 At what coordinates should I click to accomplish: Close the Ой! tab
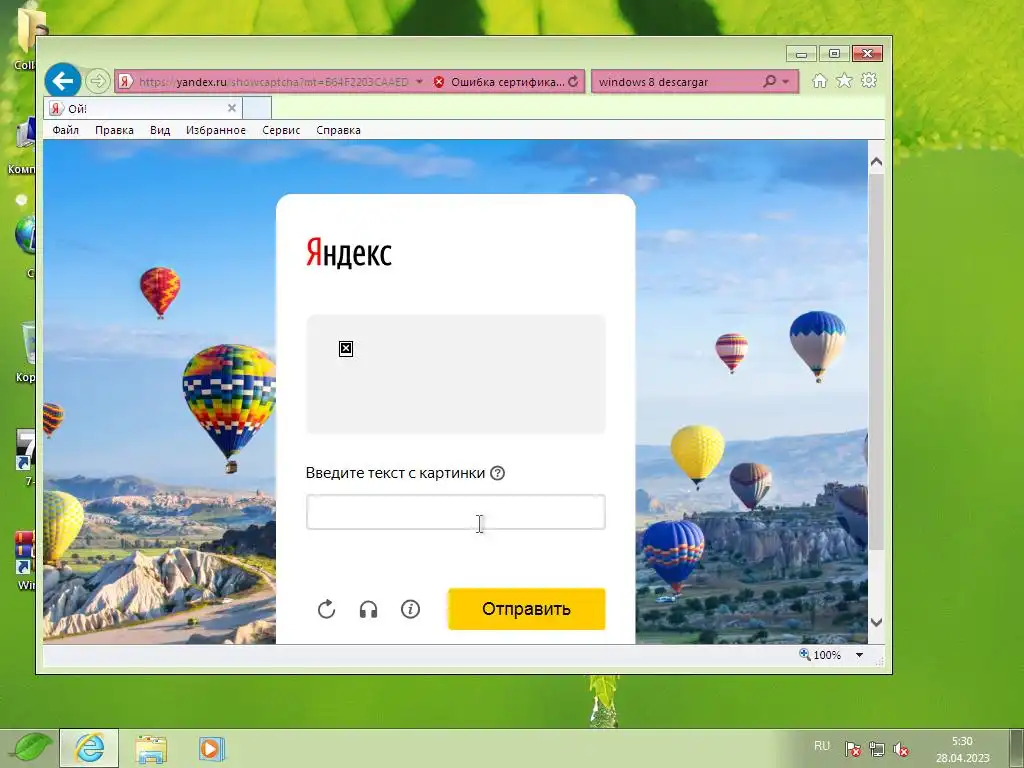232,108
